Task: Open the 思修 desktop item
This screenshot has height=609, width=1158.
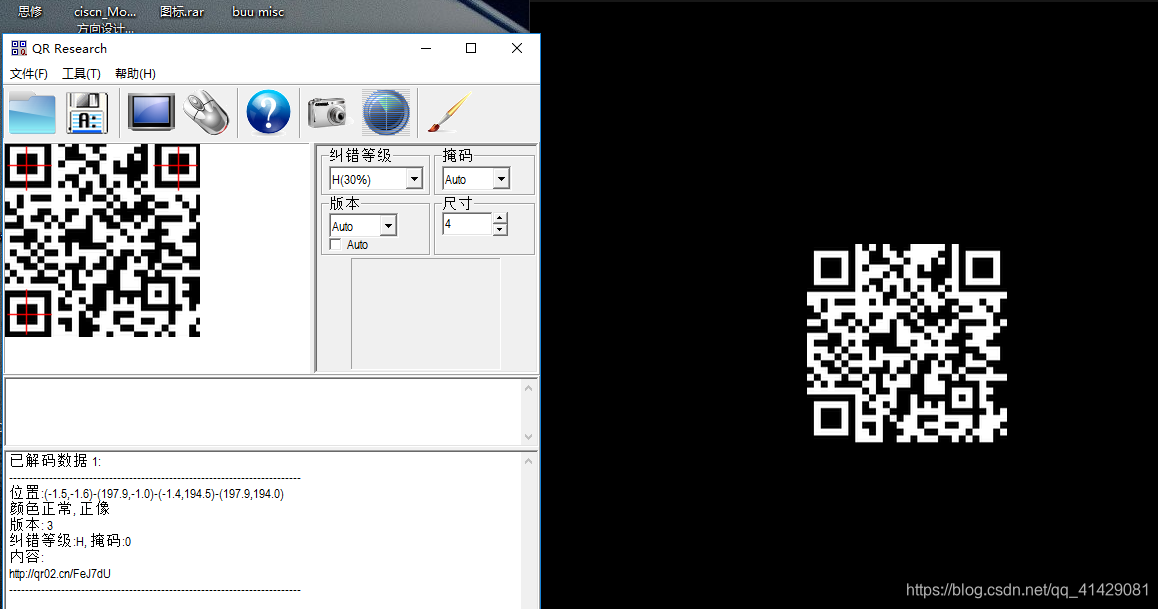Action: tap(30, 12)
